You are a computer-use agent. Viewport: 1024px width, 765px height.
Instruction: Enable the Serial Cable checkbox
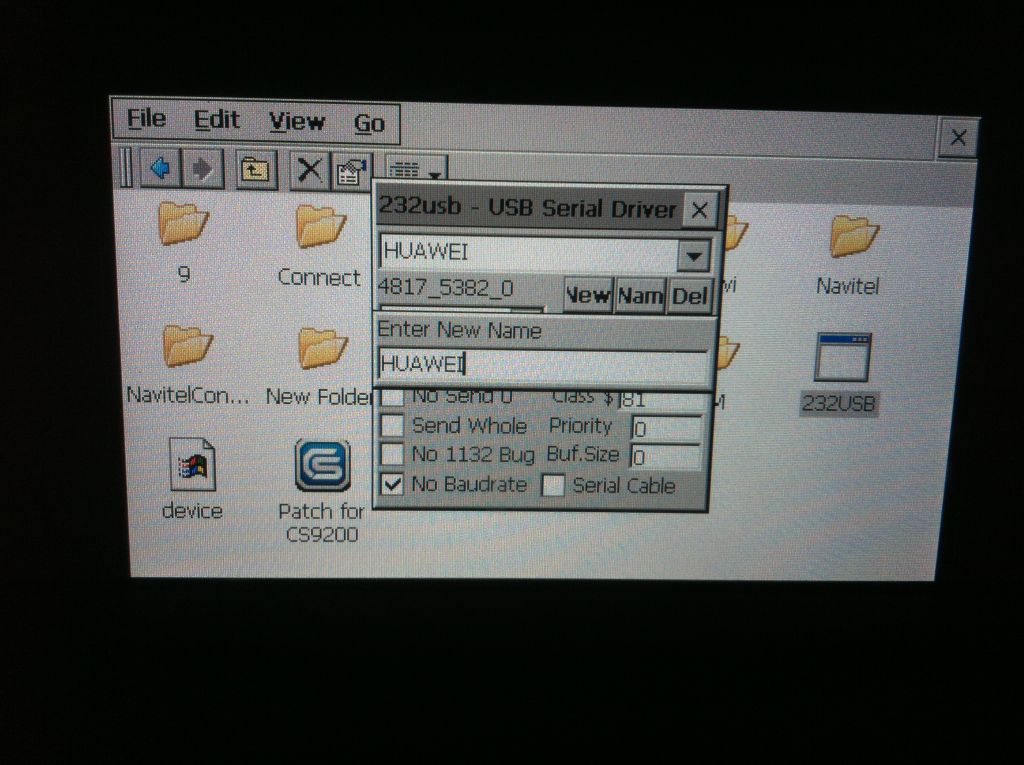coord(553,485)
